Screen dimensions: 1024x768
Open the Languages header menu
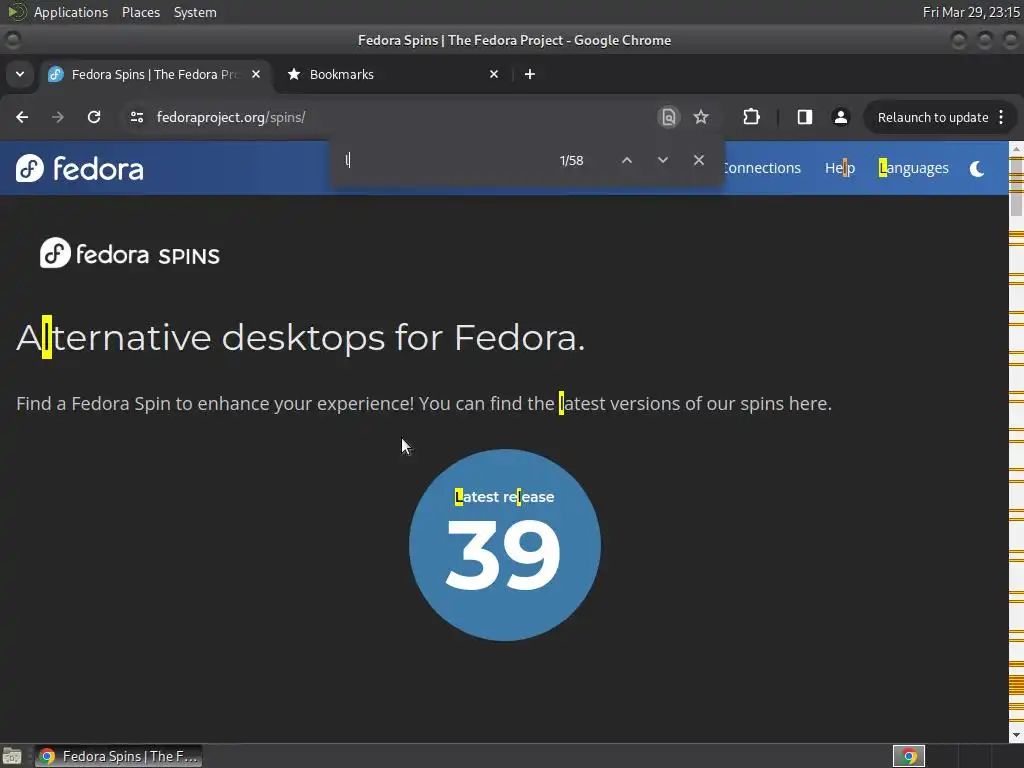pyautogui.click(x=914, y=168)
